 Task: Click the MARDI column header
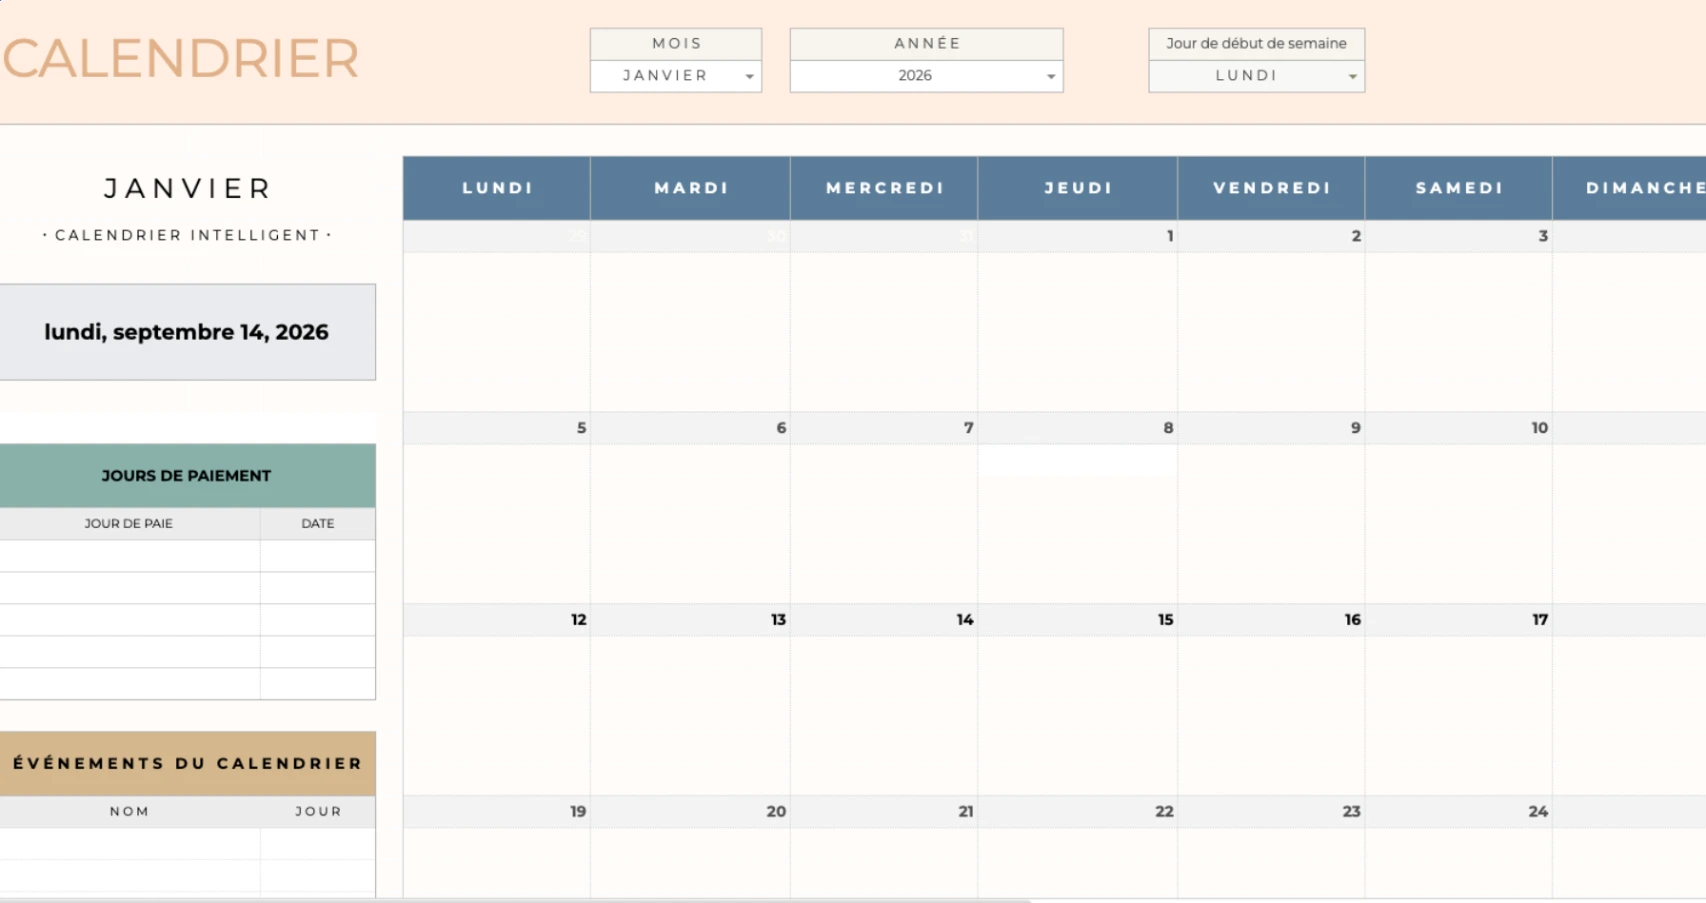[691, 188]
